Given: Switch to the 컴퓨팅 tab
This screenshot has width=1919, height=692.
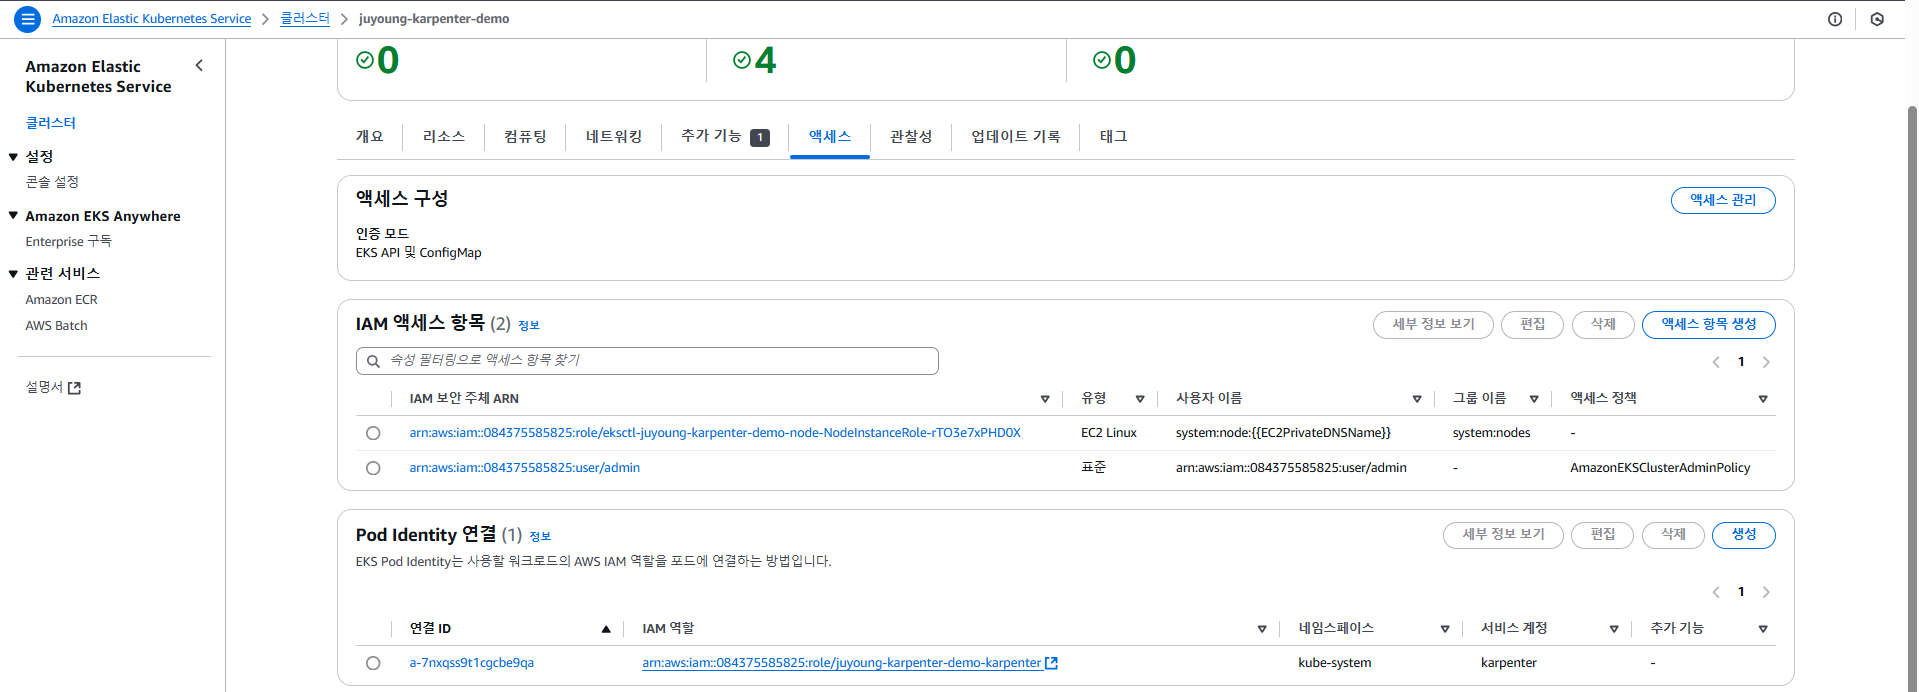Looking at the screenshot, I should point(525,137).
